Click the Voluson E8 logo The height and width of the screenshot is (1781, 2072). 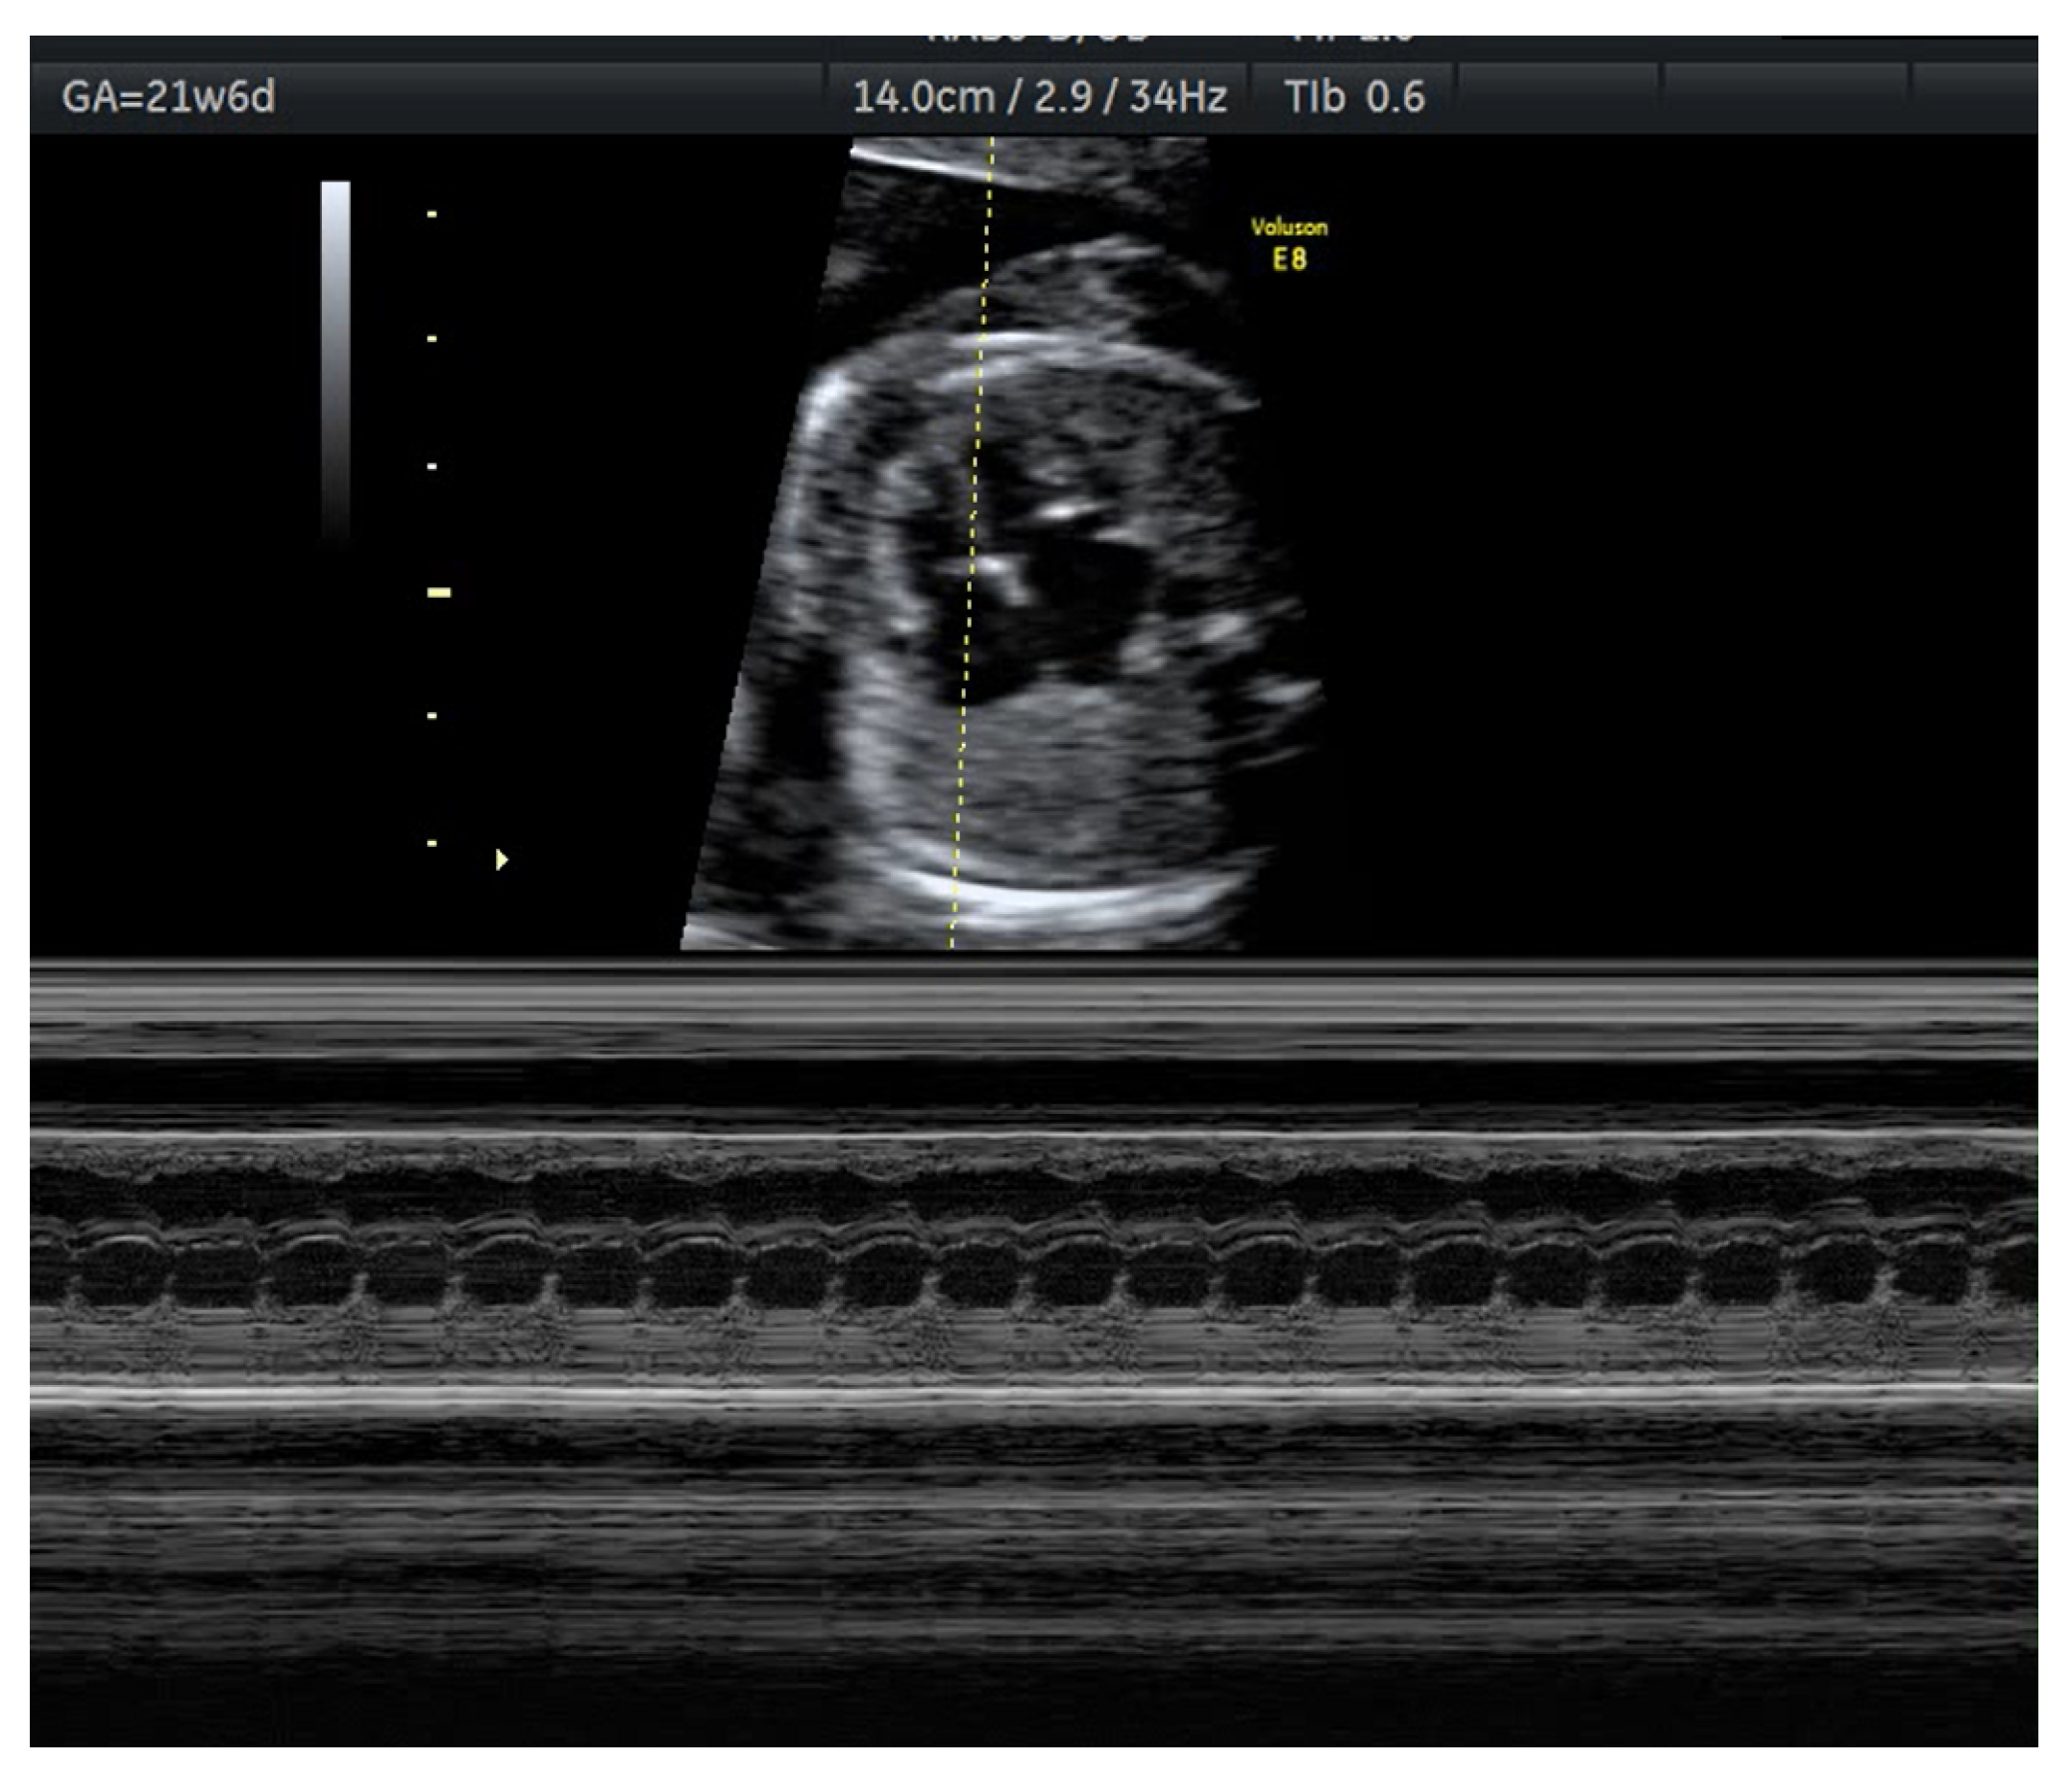pos(1289,244)
